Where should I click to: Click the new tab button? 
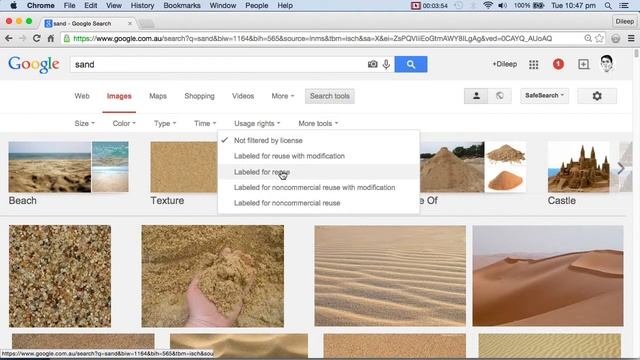click(147, 24)
